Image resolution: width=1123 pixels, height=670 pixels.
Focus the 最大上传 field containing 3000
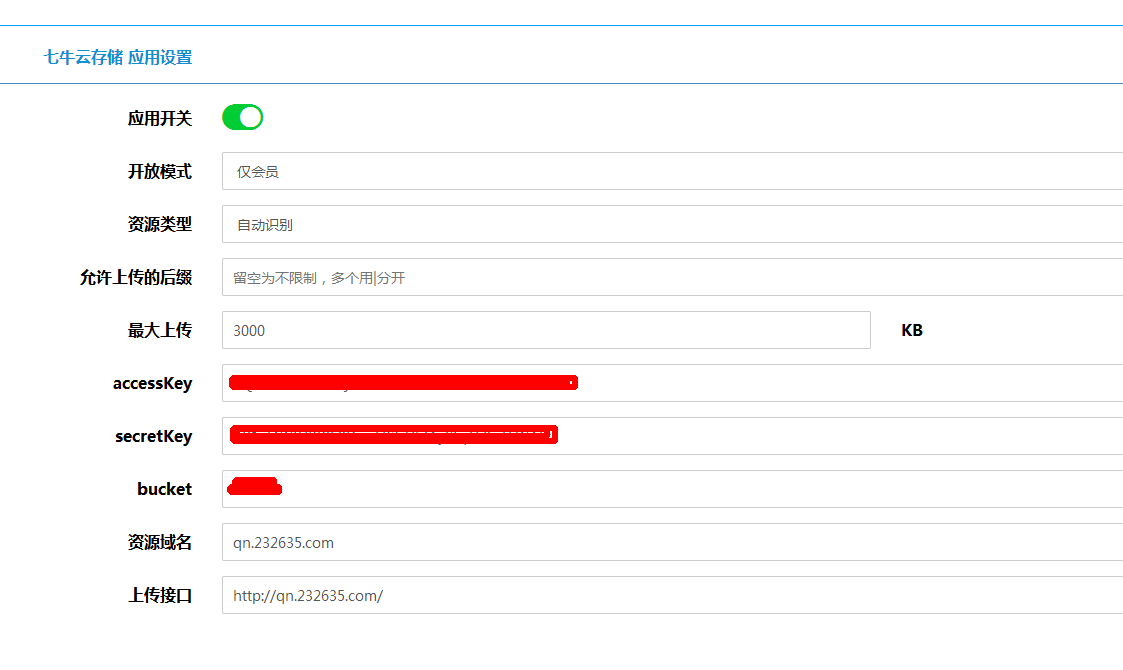[x=546, y=330]
